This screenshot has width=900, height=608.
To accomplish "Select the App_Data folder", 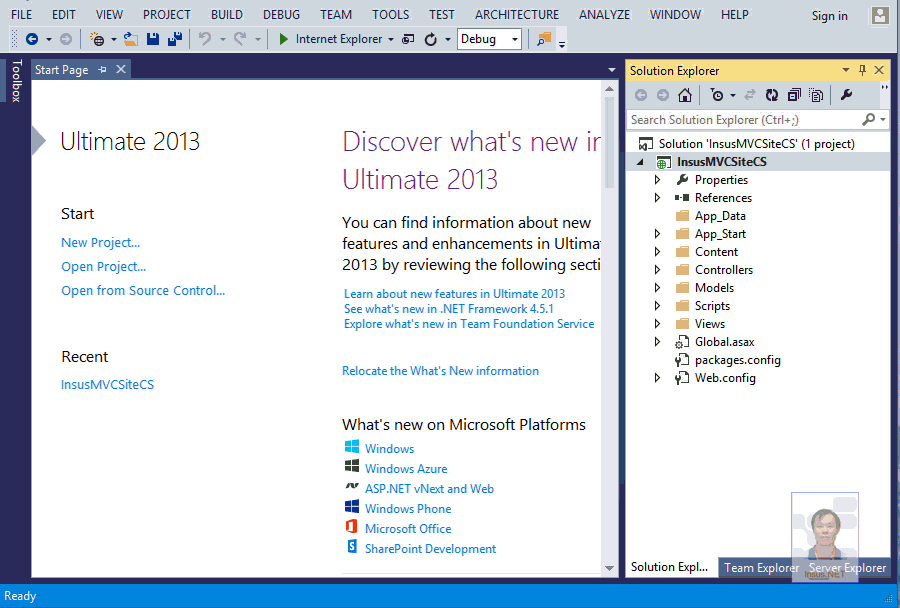I will pos(720,216).
